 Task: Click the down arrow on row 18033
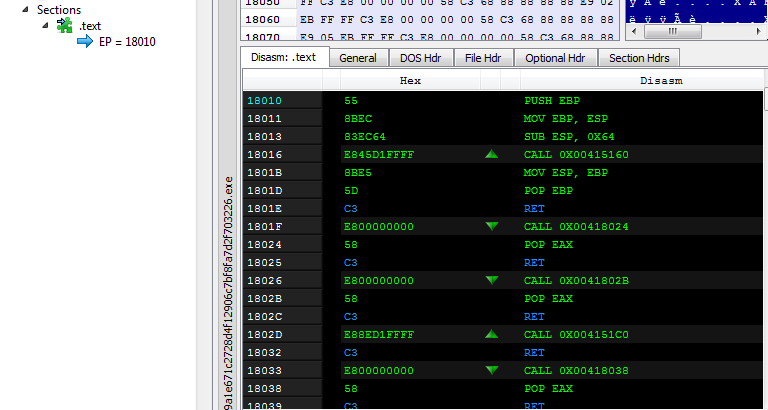(x=490, y=371)
